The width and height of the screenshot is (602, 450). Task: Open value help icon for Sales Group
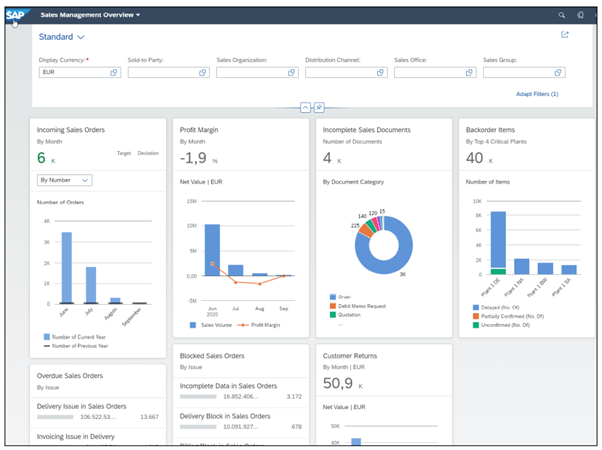tap(558, 73)
